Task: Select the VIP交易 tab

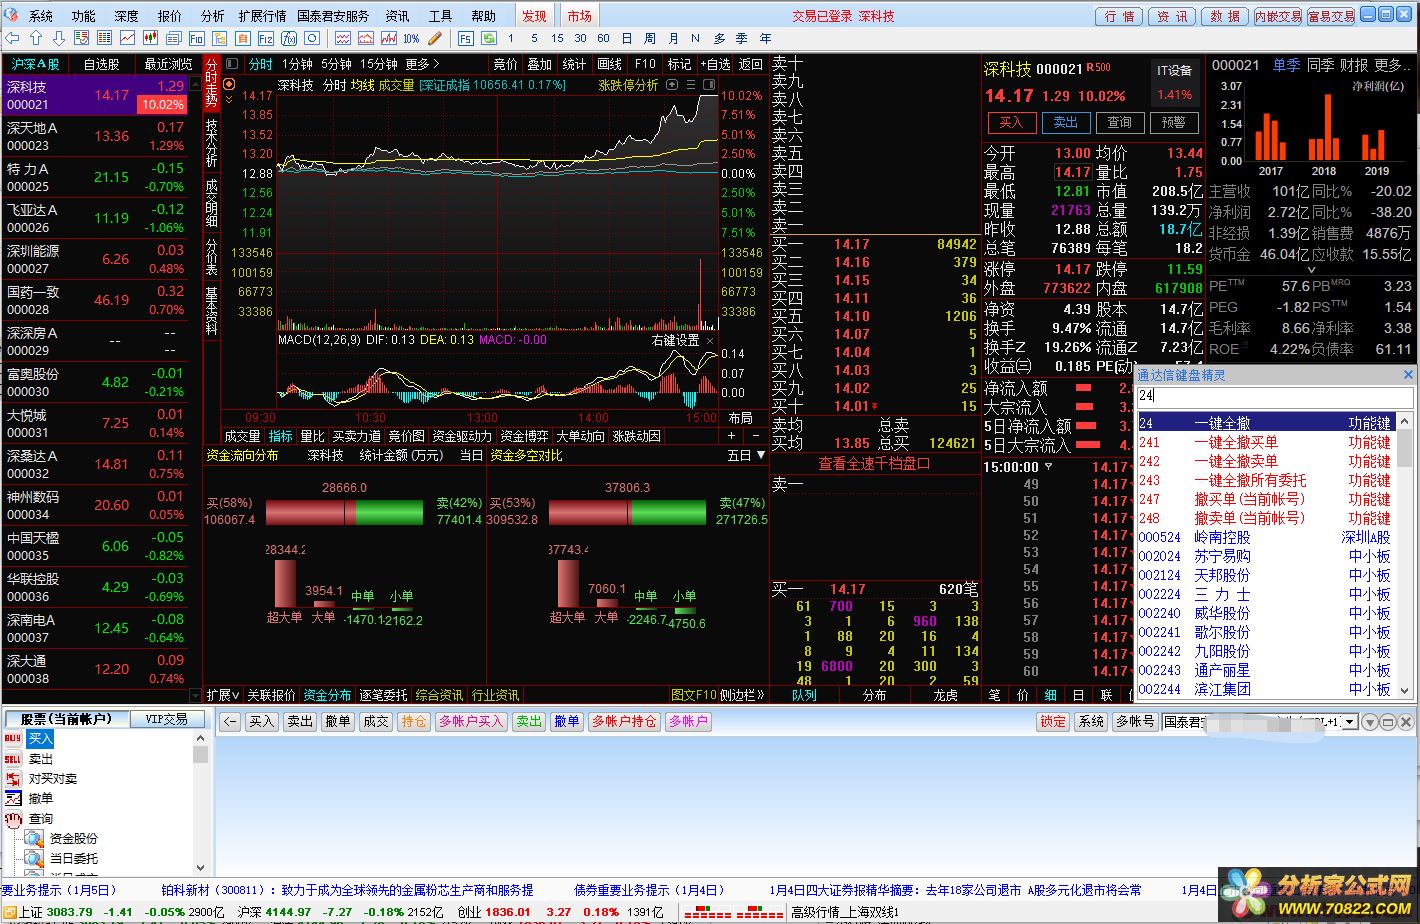Action: 167,719
